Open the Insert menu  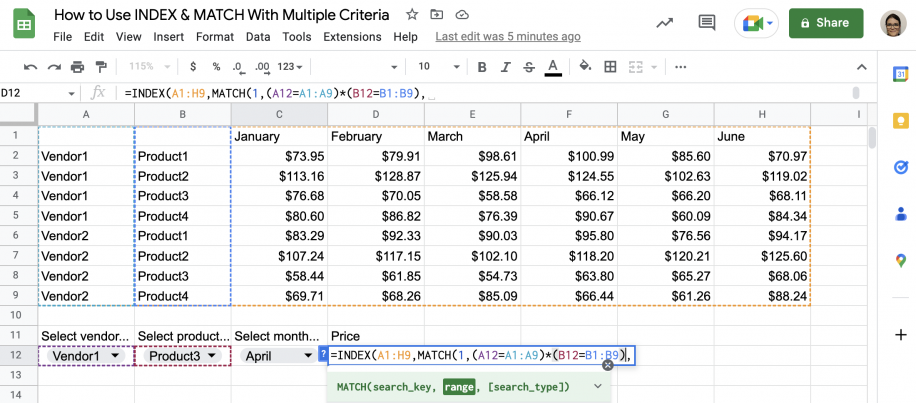click(168, 37)
